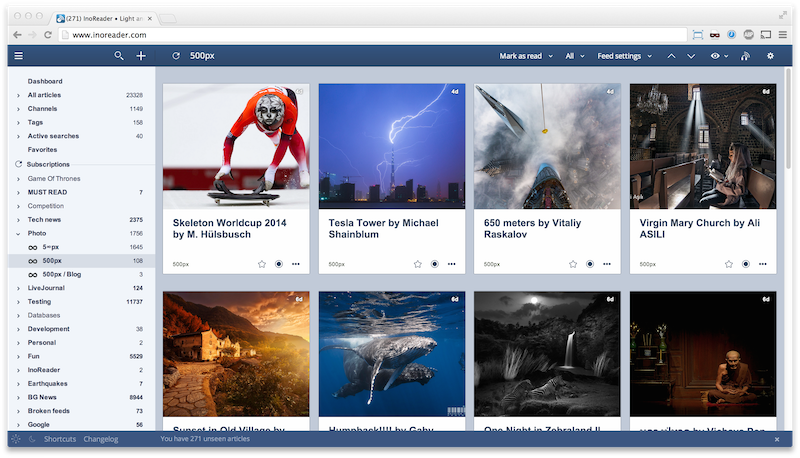Viewport: 800px width, 458px height.
Task: Open the Changelog link
Action: tap(101, 439)
